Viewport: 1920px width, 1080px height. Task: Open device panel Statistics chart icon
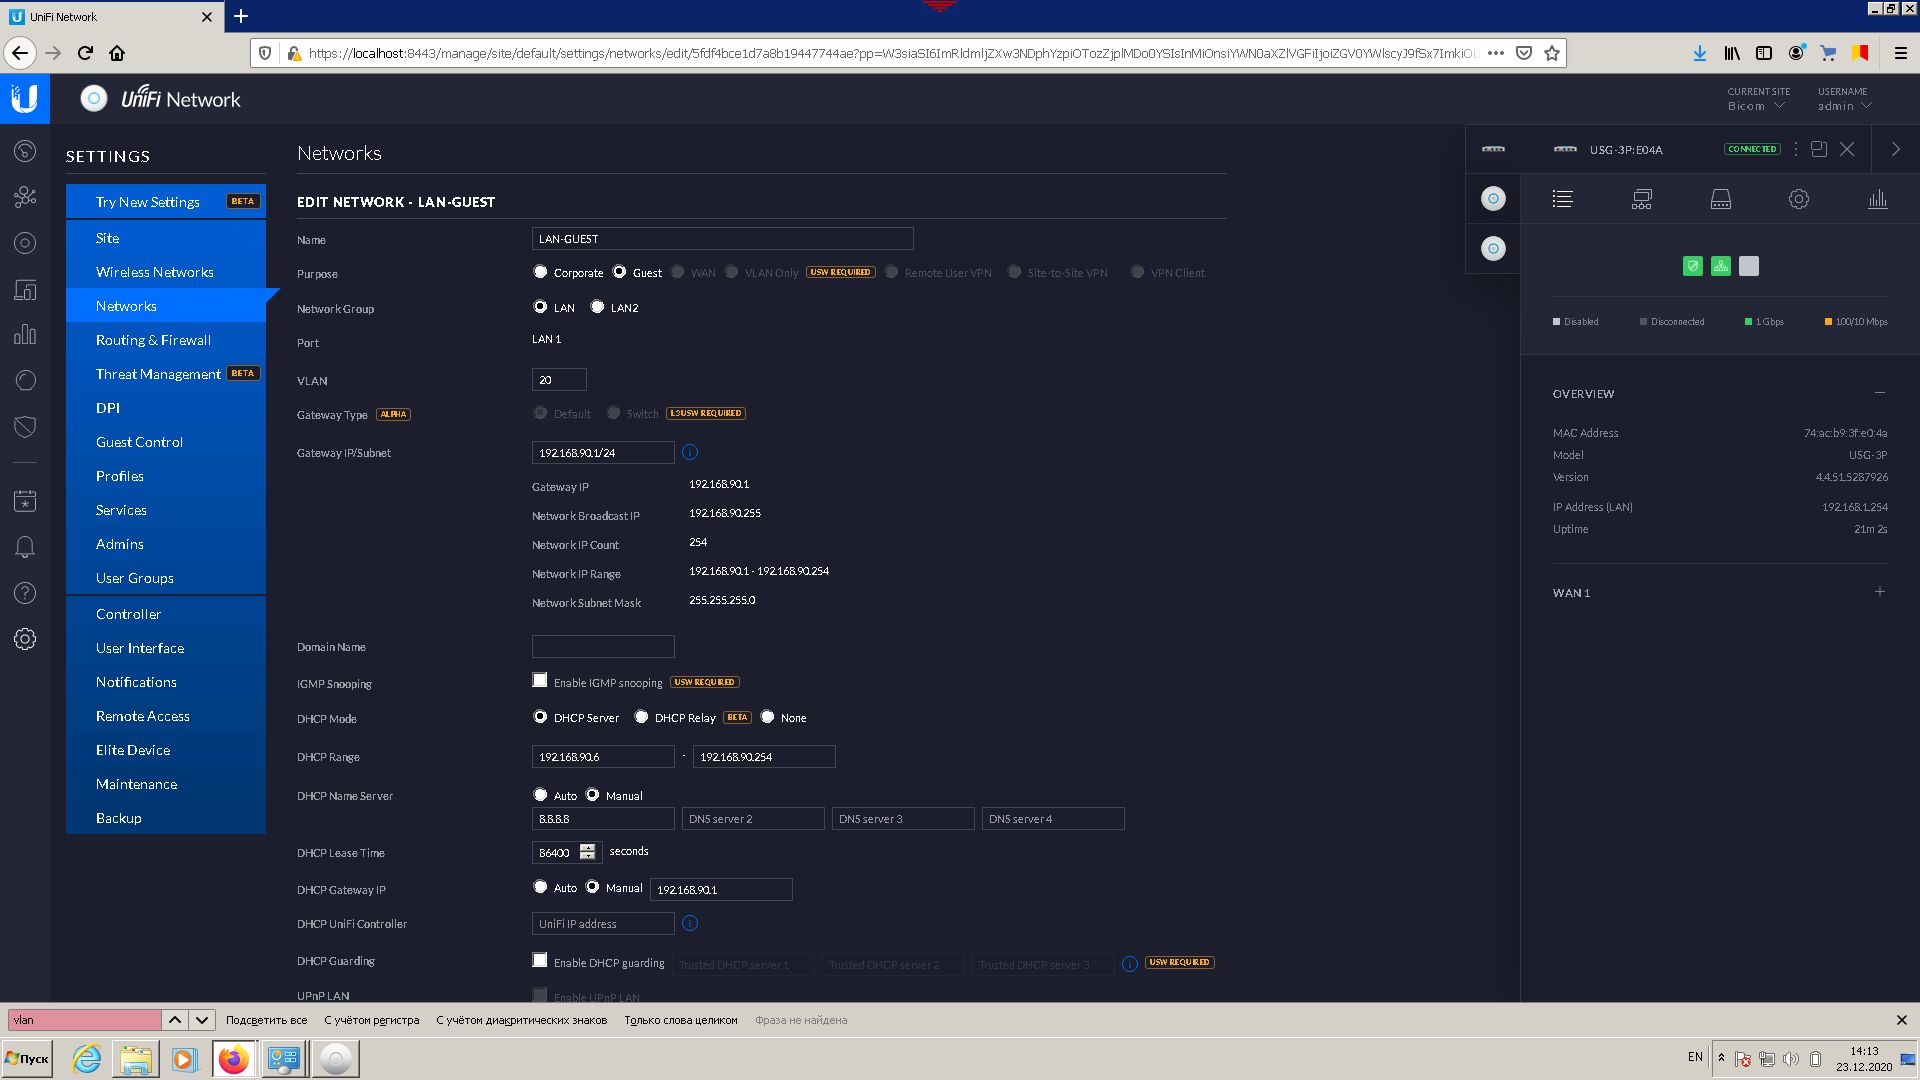click(x=1877, y=199)
